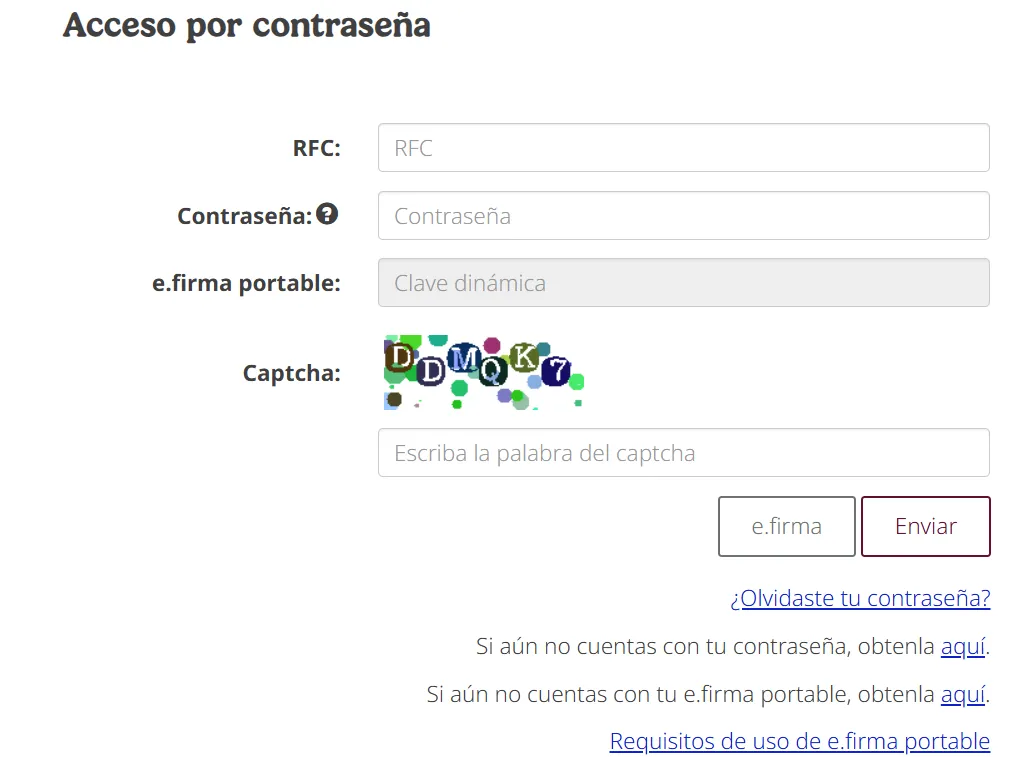Click the help icon beside Contraseña

coord(327,214)
